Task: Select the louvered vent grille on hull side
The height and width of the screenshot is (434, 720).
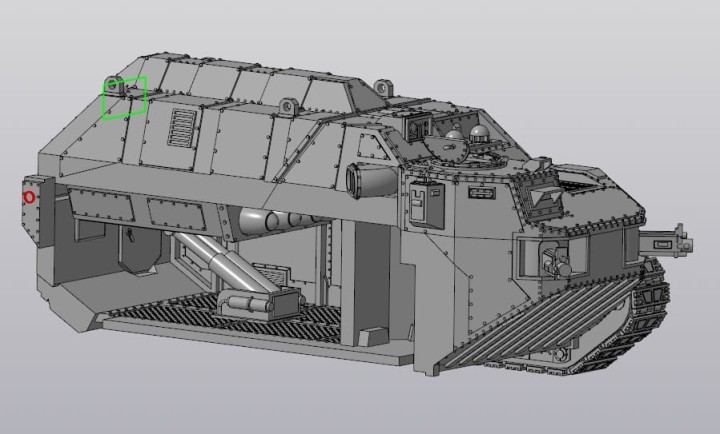Action: pyautogui.click(x=183, y=128)
